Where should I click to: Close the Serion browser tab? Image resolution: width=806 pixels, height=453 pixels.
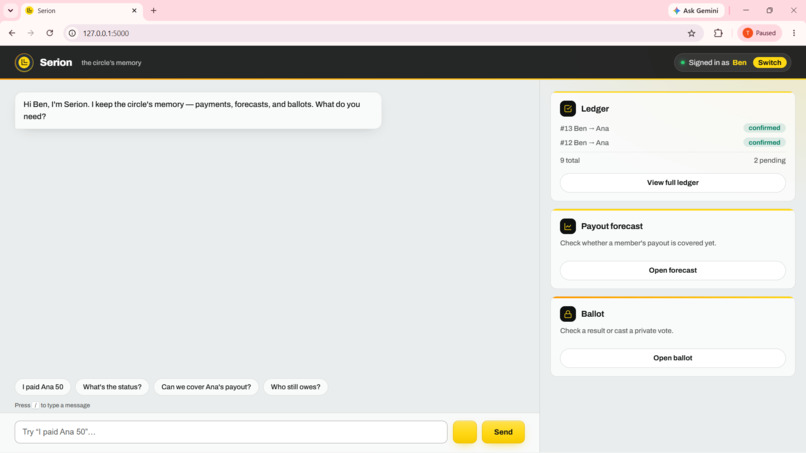pos(134,10)
